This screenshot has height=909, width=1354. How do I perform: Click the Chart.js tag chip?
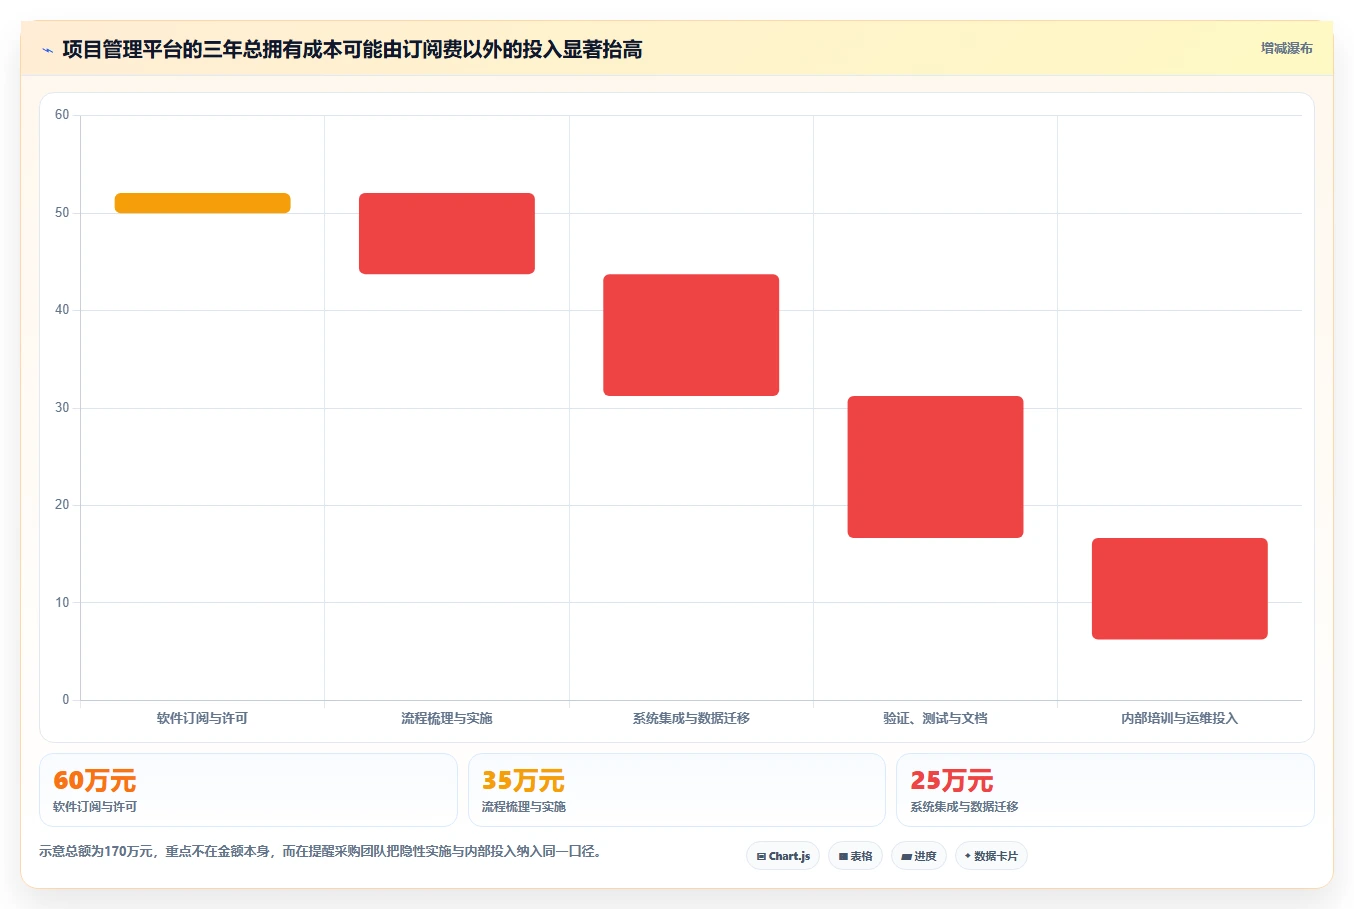(783, 856)
